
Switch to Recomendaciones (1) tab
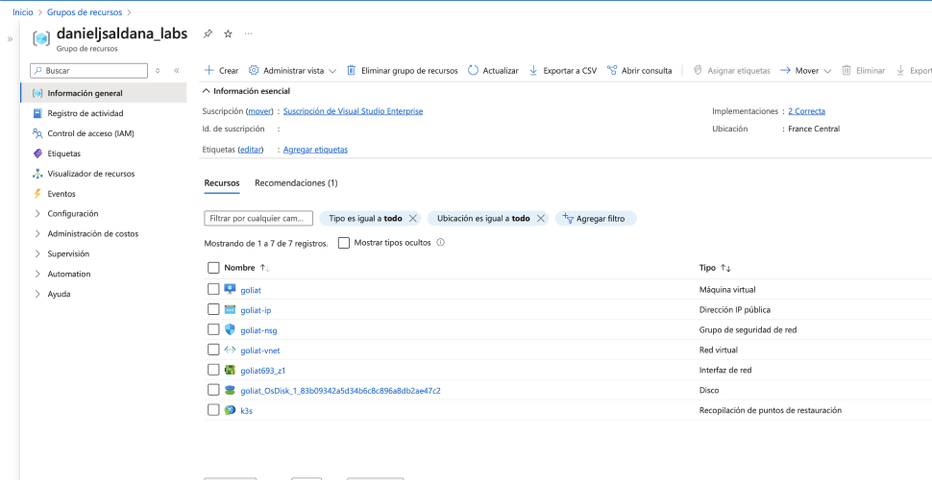[296, 183]
